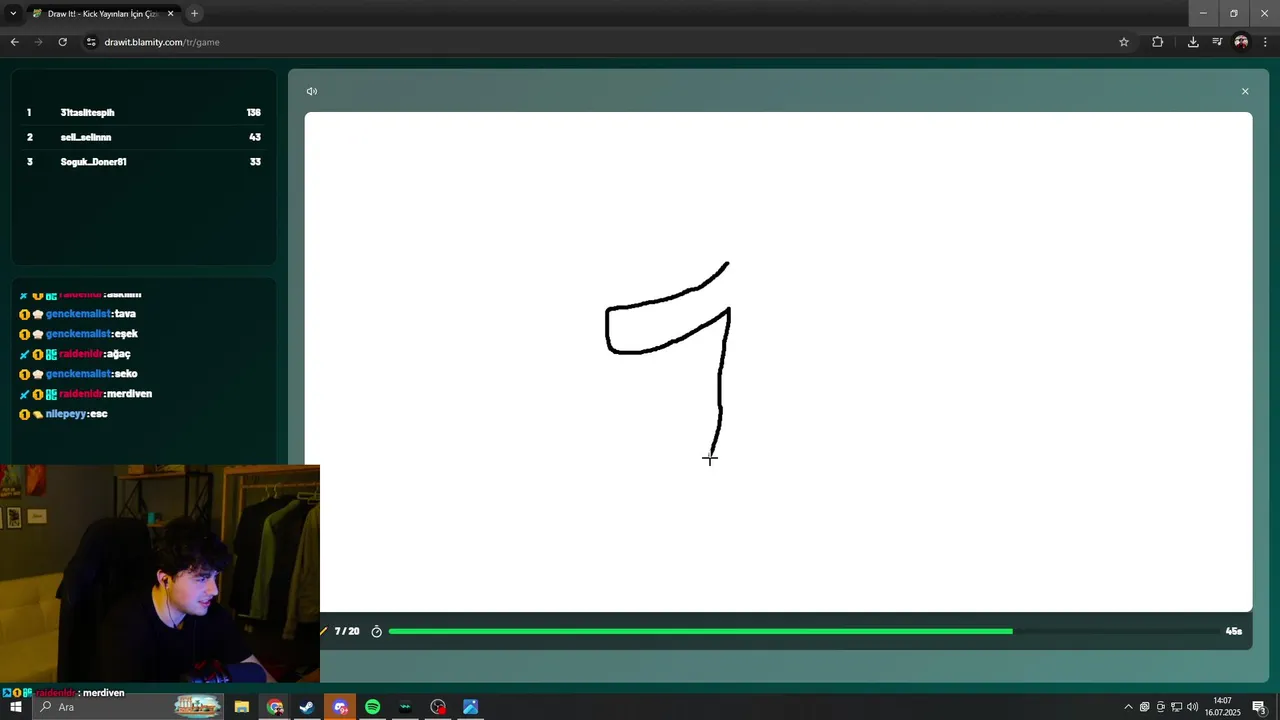Click the streamer webcam overlay
The image size is (1280, 720).
click(160, 574)
